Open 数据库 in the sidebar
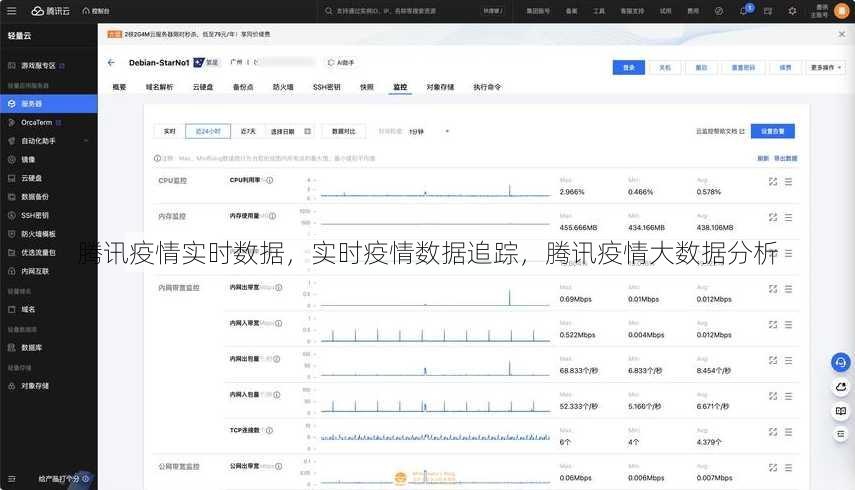 point(32,347)
